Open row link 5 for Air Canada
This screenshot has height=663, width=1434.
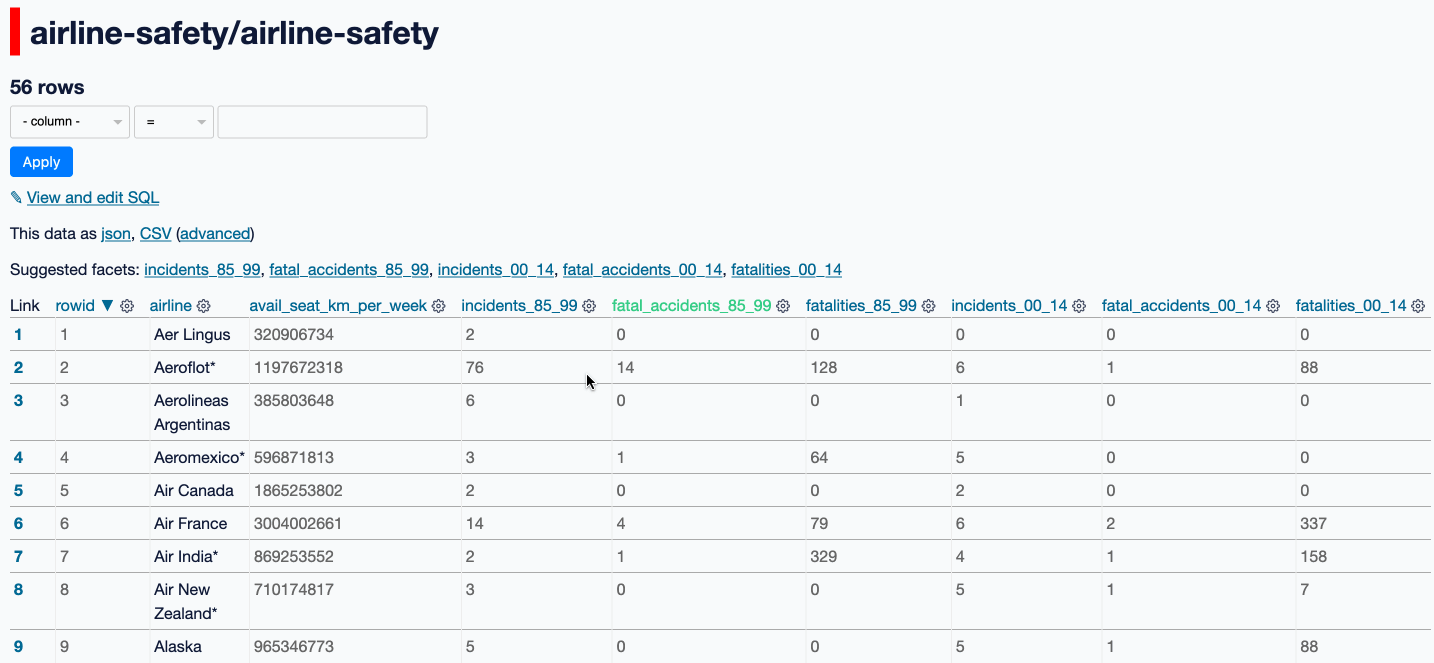[18, 491]
